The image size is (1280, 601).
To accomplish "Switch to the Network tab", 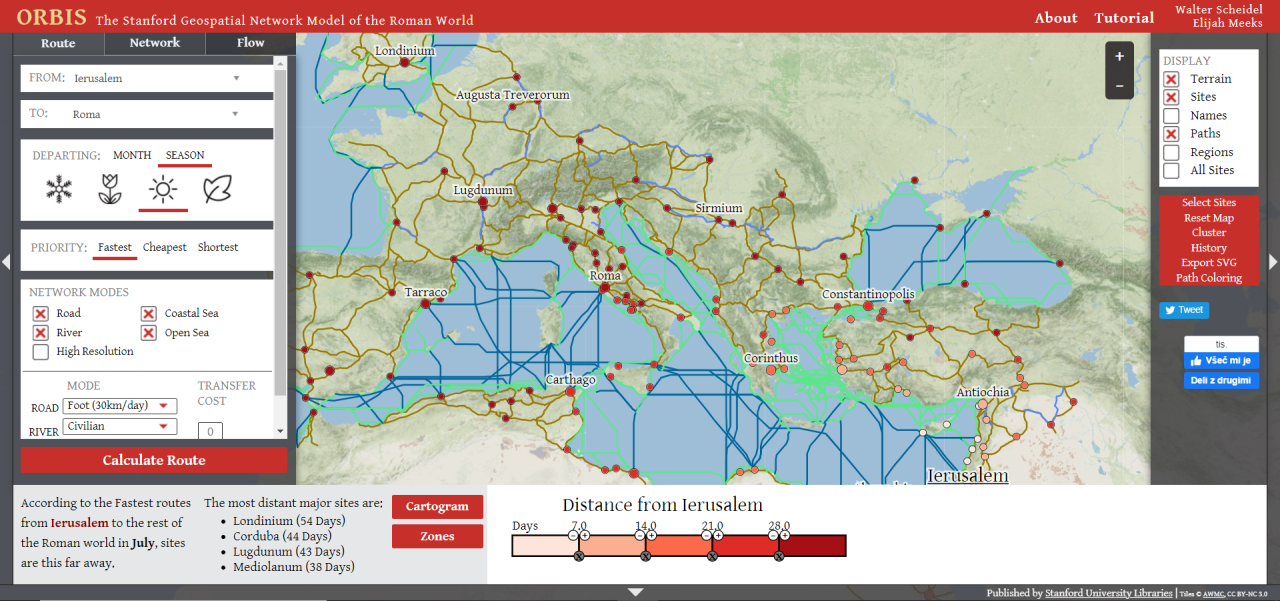I will tap(155, 43).
